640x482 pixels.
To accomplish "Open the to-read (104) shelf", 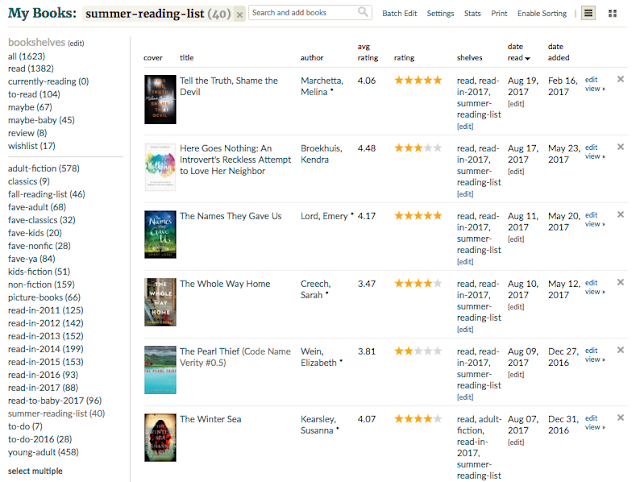I will point(33,94).
